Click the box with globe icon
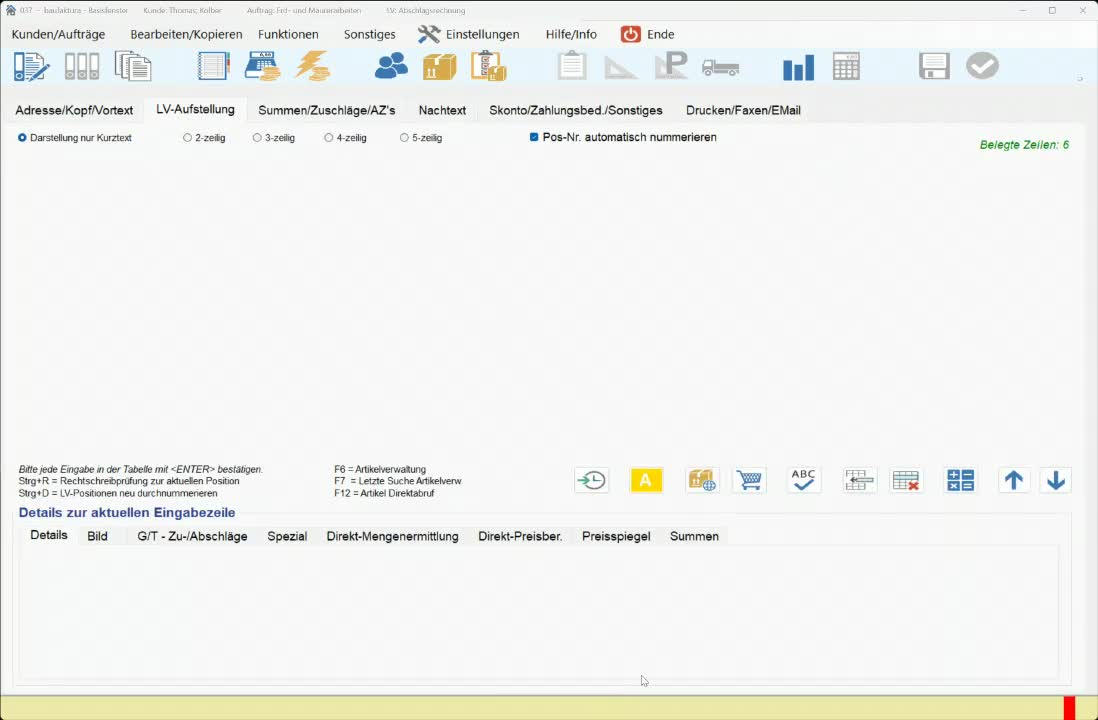This screenshot has width=1098, height=720. click(x=702, y=480)
